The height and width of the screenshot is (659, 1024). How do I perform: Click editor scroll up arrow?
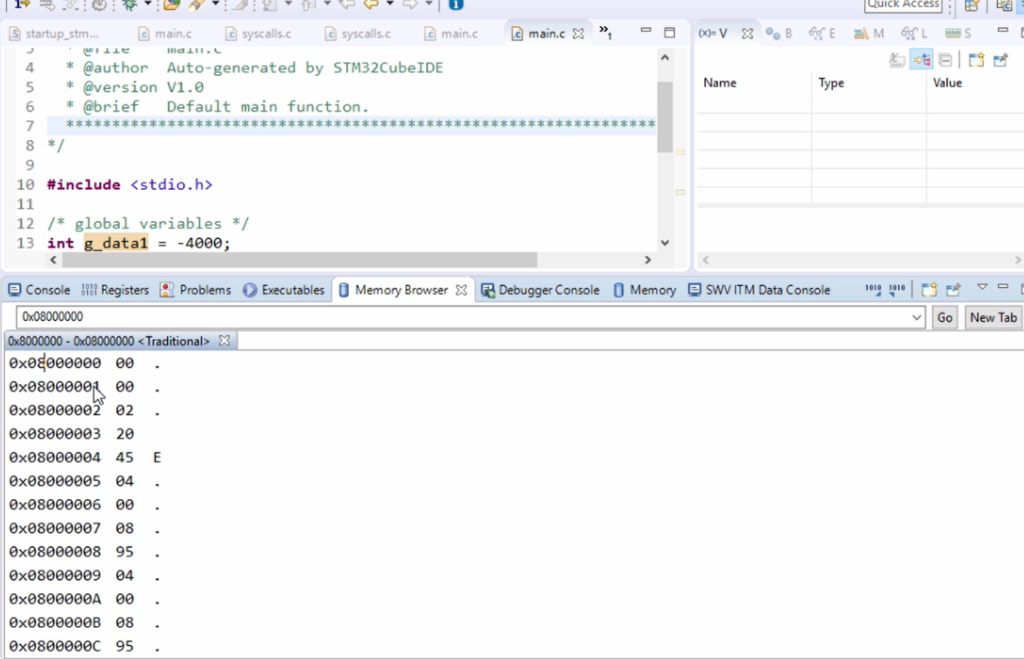pyautogui.click(x=665, y=57)
